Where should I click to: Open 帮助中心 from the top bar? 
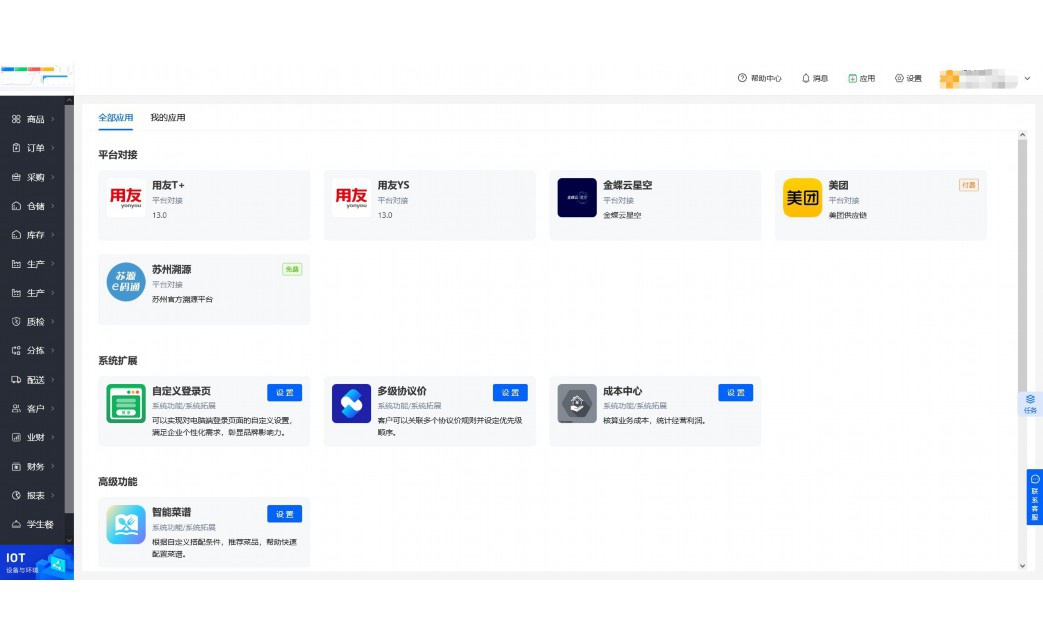tap(759, 78)
